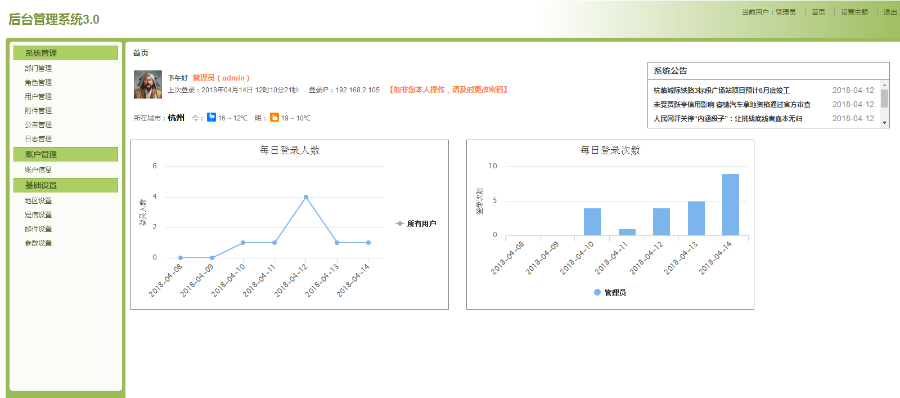Click the 每日登录次数 chart title
The image size is (900, 398).
611,151
